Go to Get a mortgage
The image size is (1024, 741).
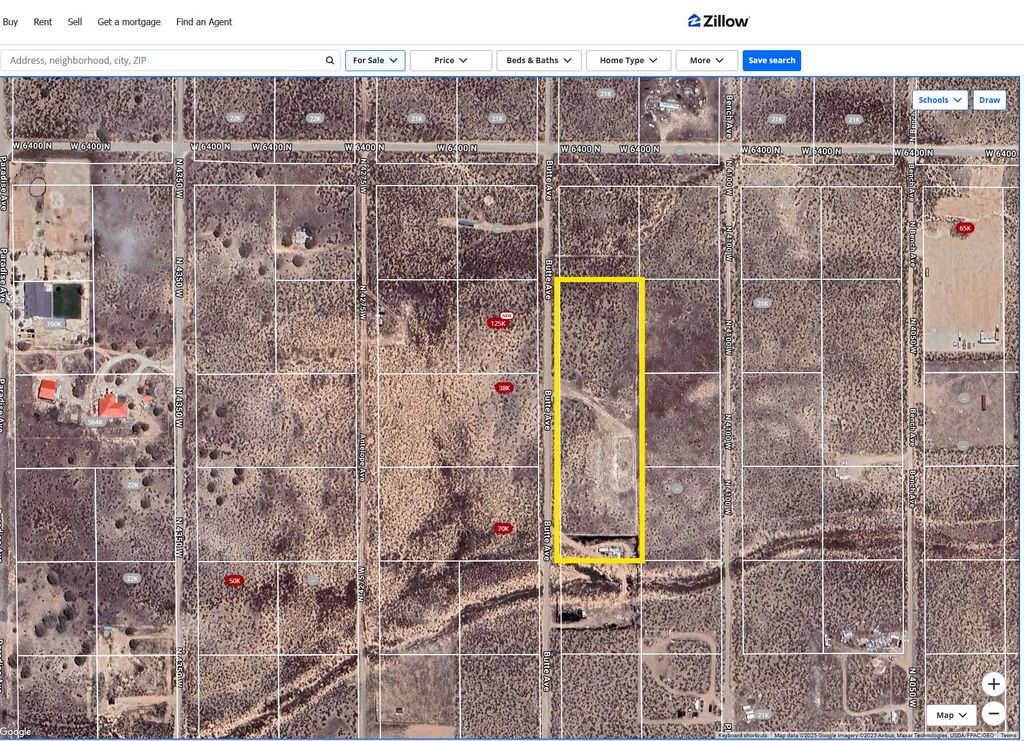[x=129, y=22]
